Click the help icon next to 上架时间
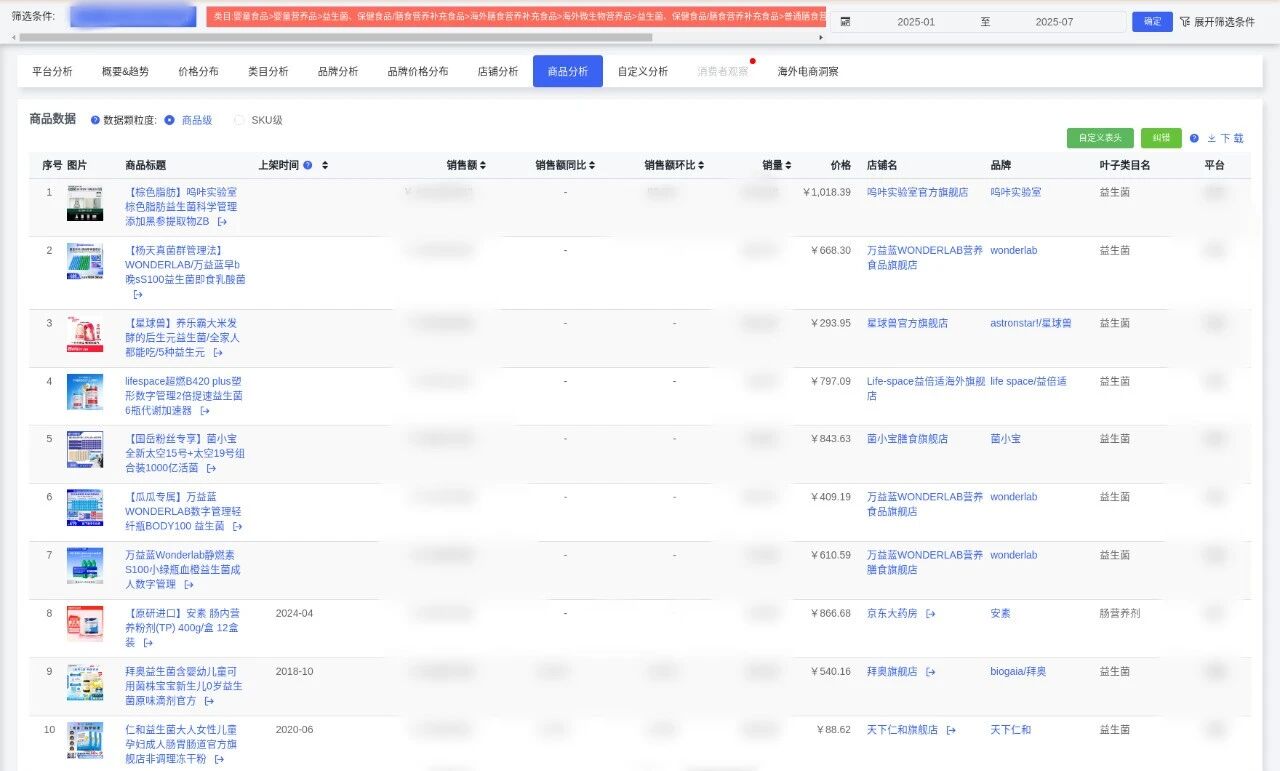This screenshot has height=771, width=1280. pos(308,166)
